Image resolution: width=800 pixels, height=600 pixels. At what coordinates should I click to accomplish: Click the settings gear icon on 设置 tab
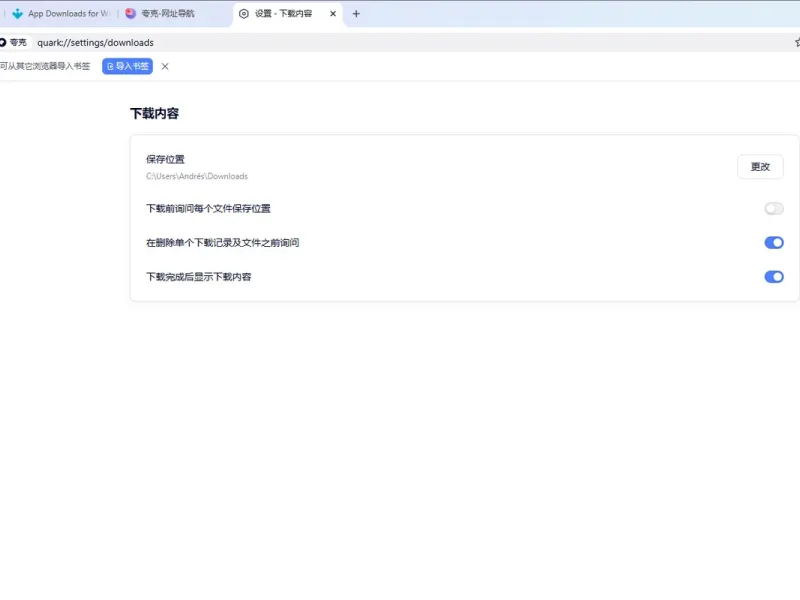coord(244,14)
